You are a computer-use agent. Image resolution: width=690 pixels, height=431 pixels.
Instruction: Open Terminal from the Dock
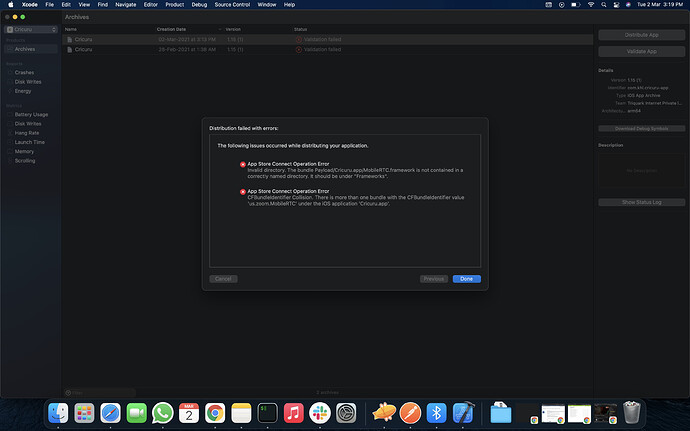267,413
